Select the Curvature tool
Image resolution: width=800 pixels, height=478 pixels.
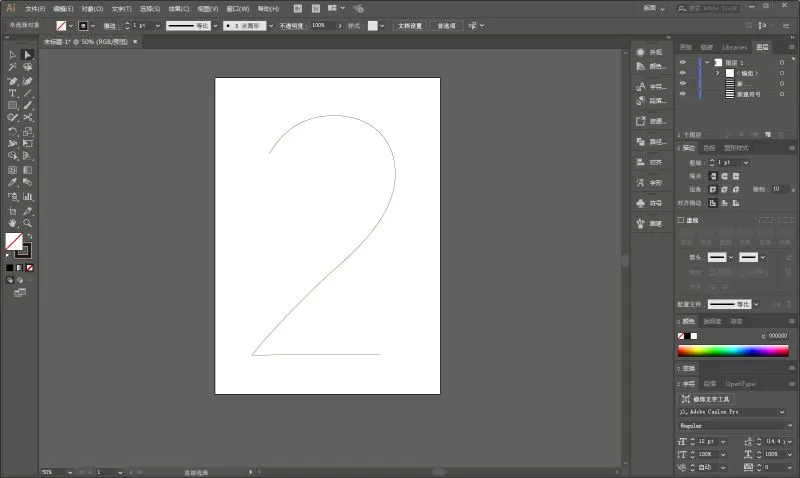(28, 81)
